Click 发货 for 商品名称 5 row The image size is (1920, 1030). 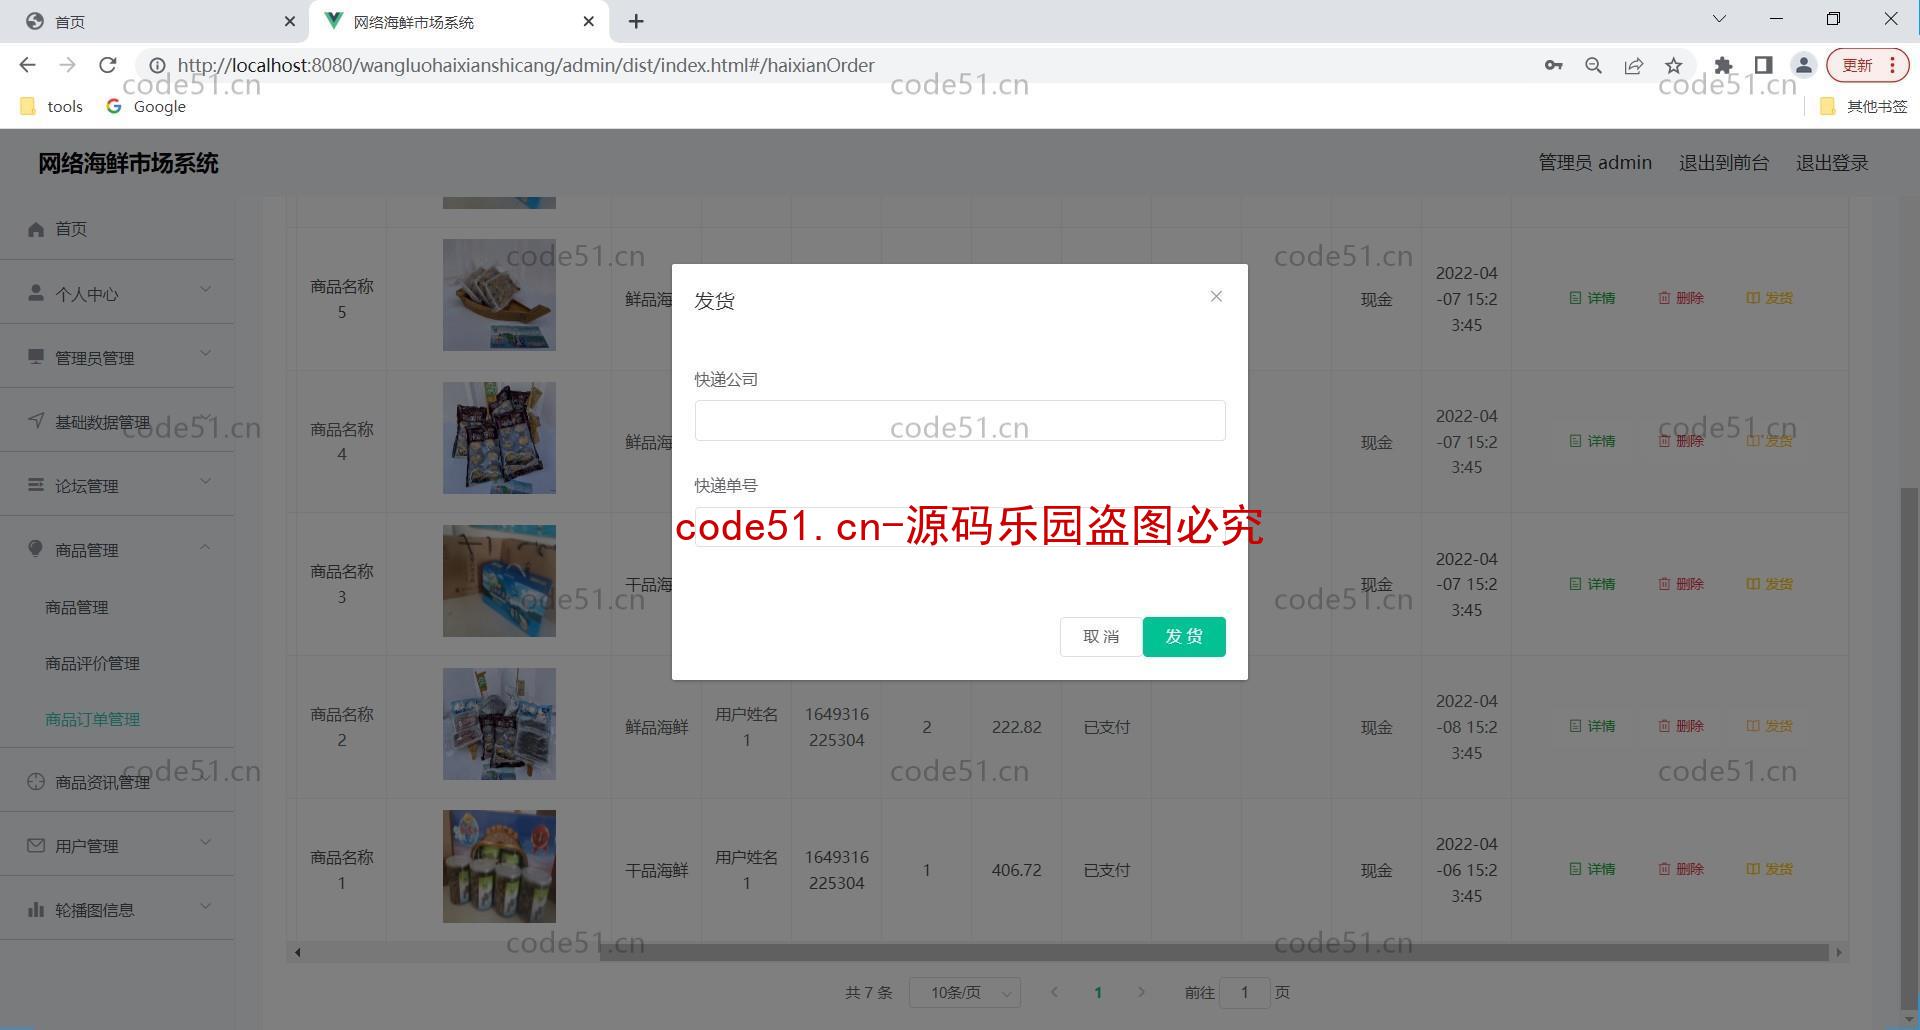(x=1770, y=298)
